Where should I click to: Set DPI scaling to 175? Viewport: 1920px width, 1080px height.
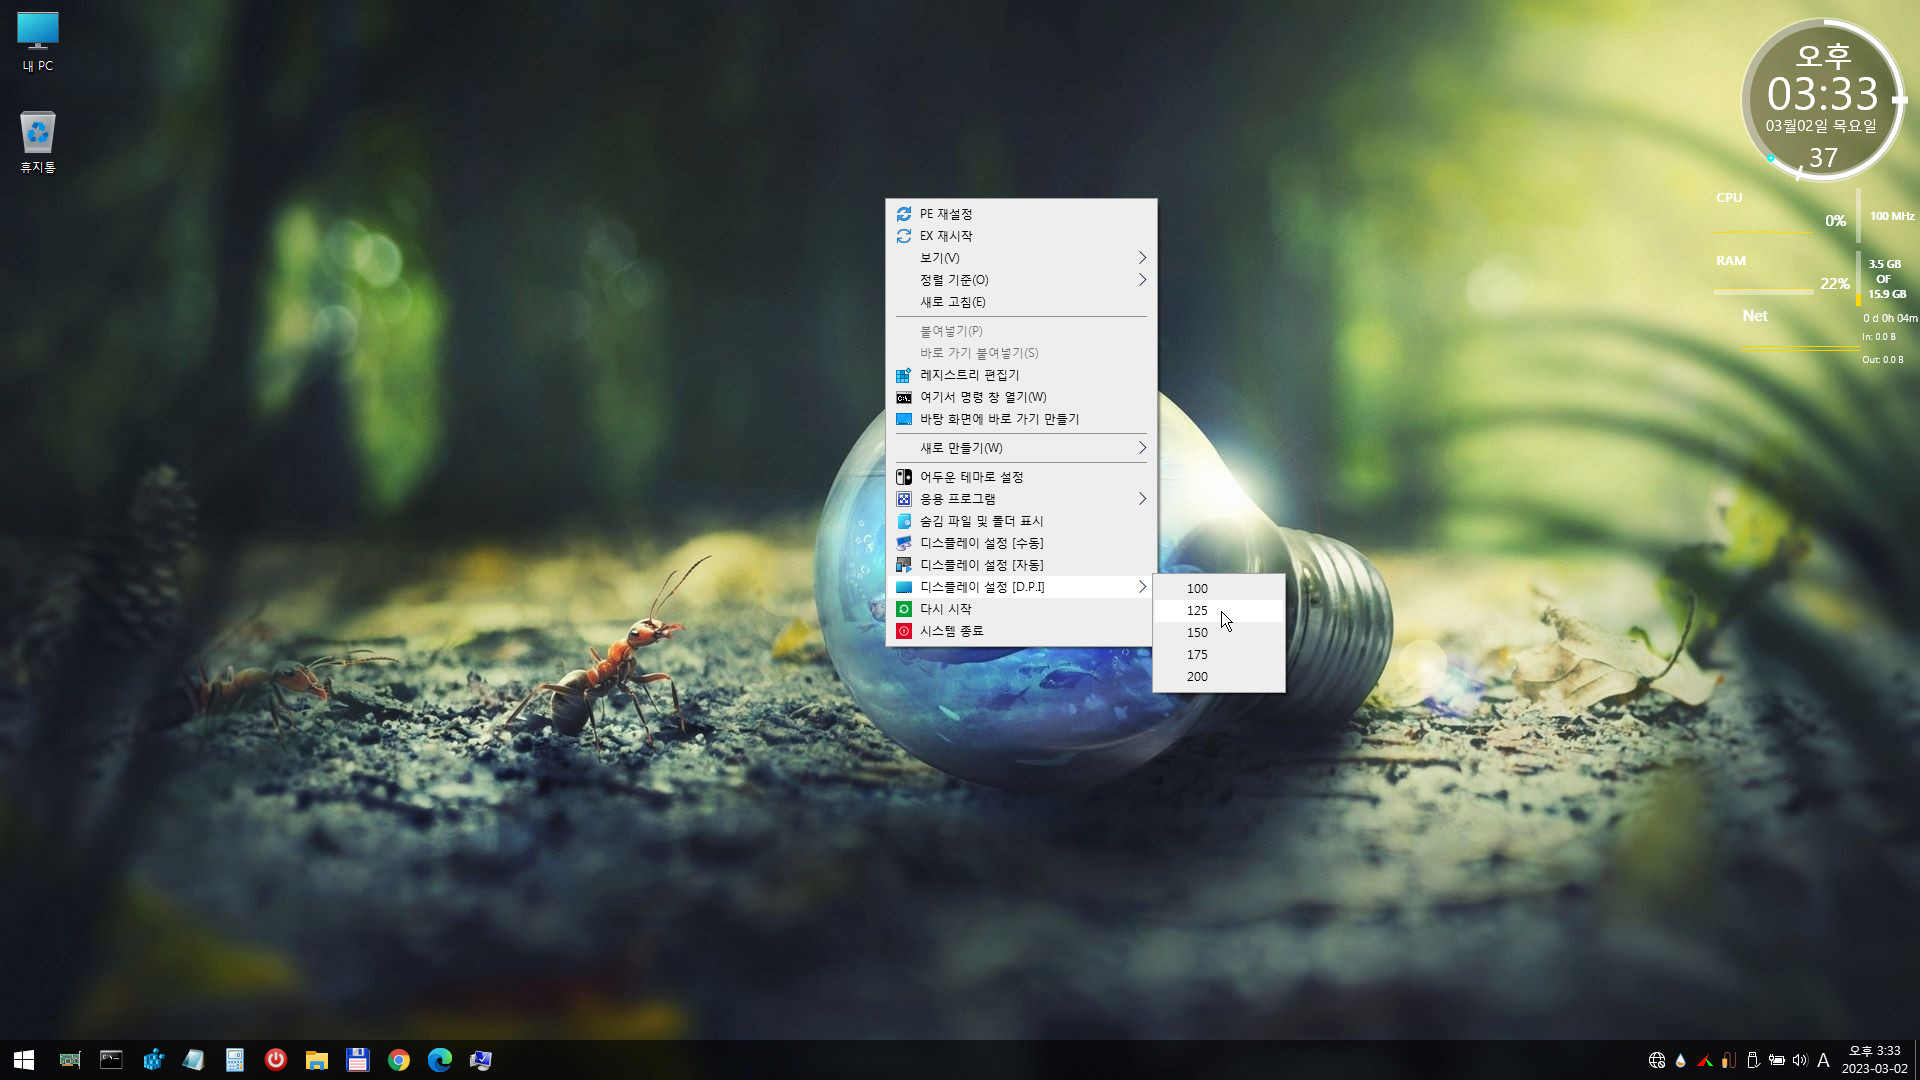1219,655
